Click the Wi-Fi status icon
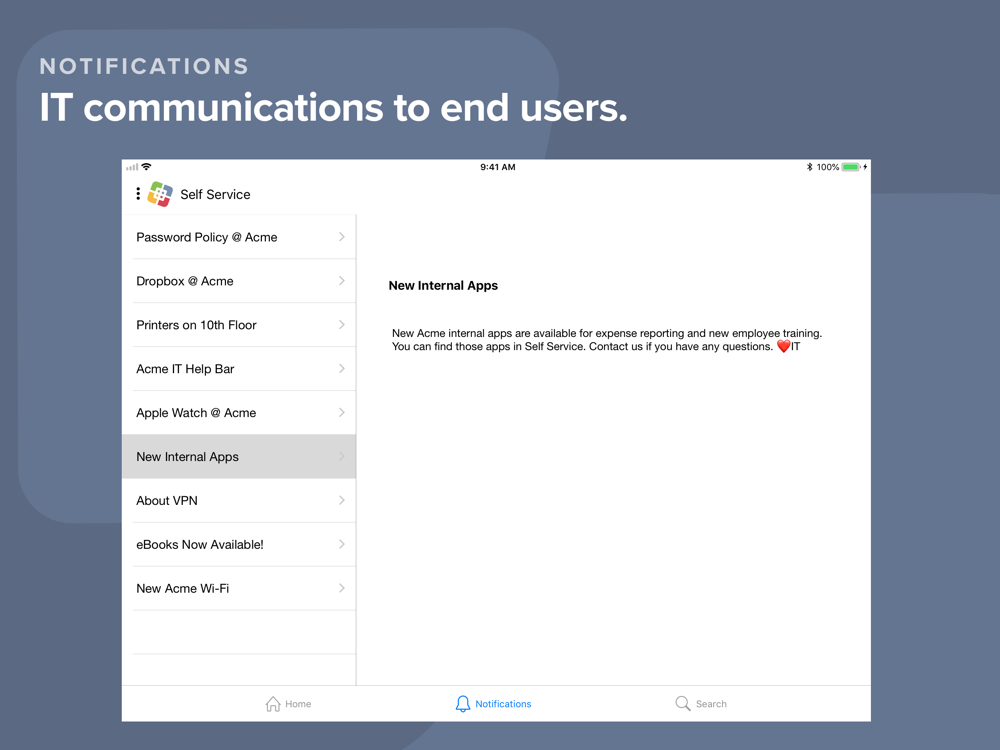Screen dimensions: 1000x750 coord(147,166)
